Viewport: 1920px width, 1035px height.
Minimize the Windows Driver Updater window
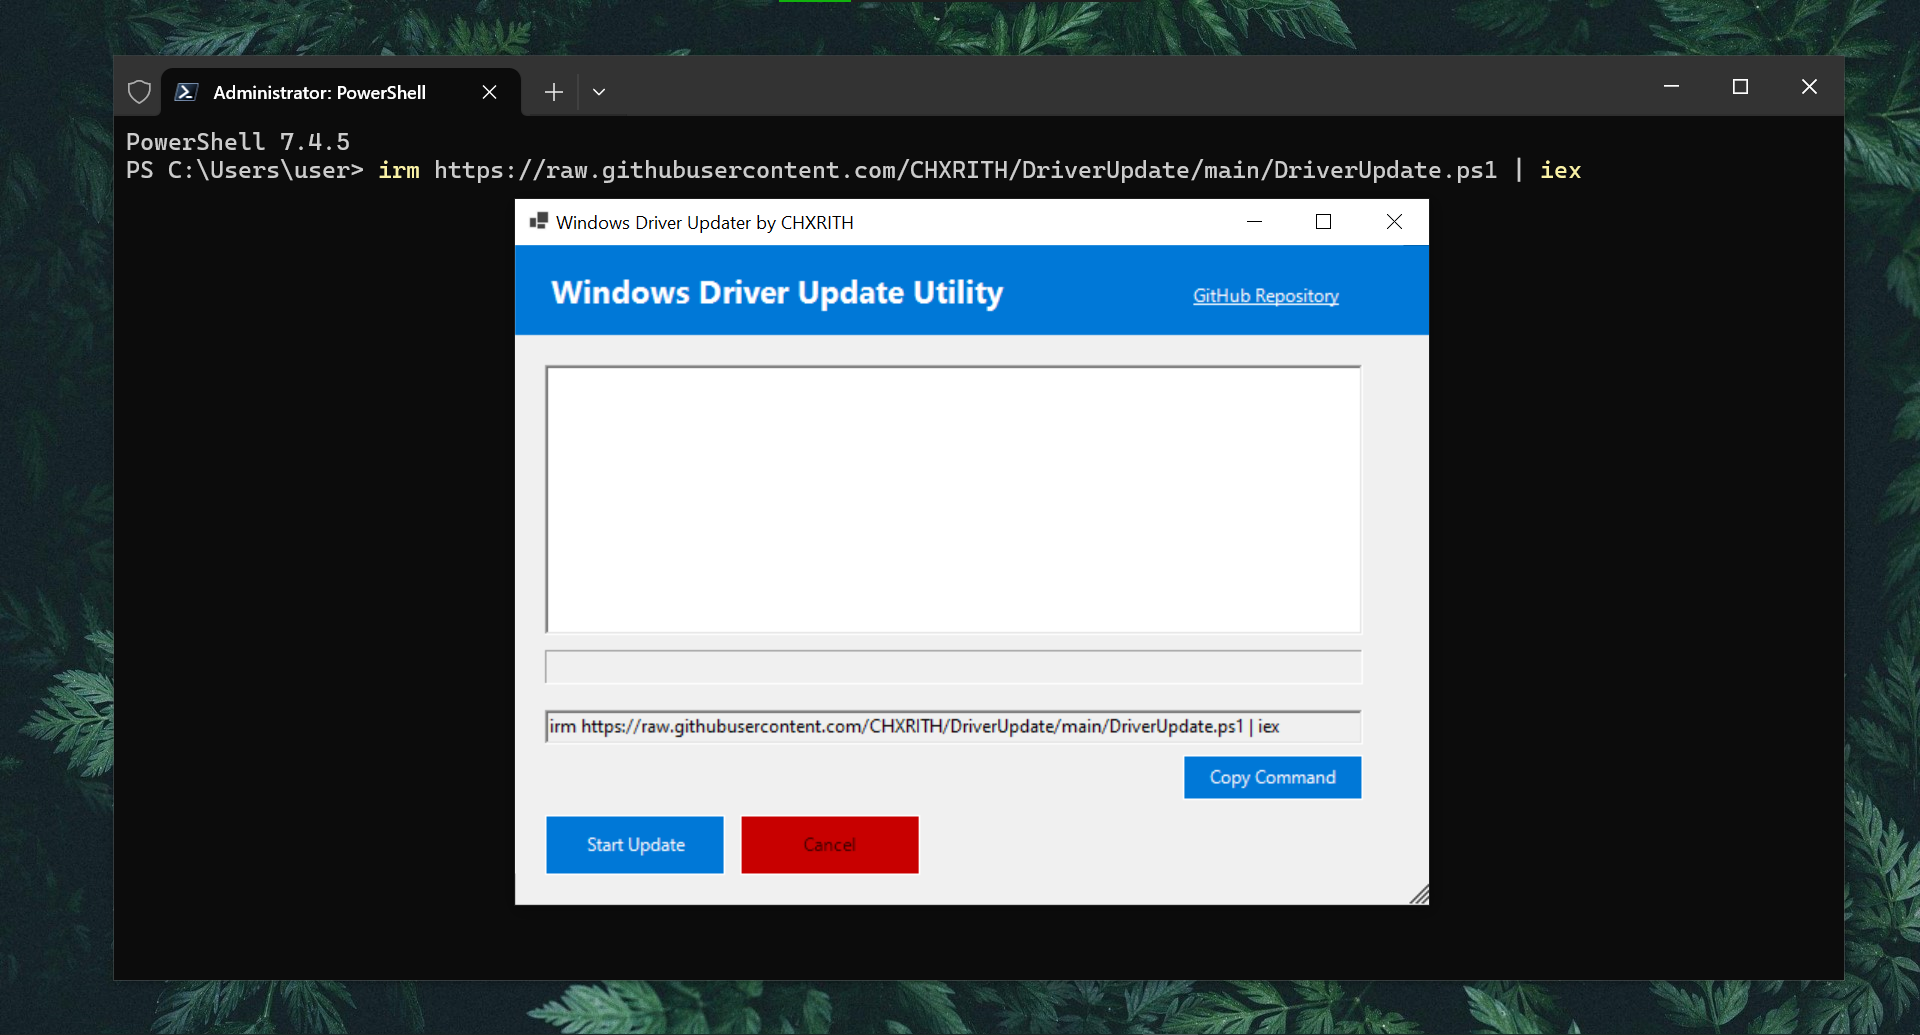[x=1255, y=221]
